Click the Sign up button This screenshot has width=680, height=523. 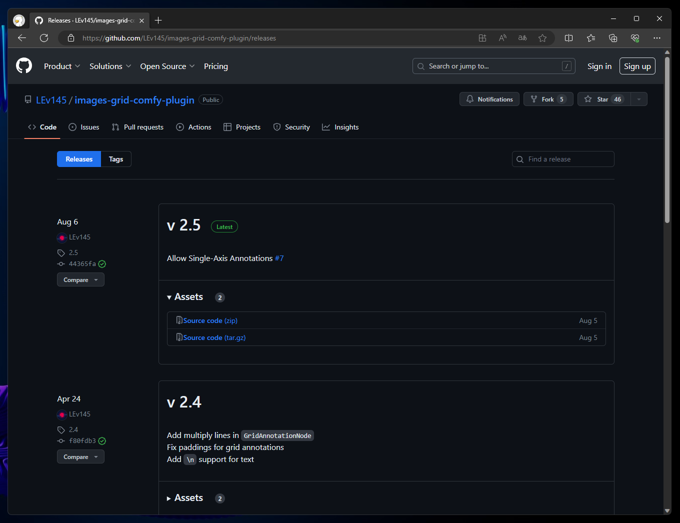637,66
